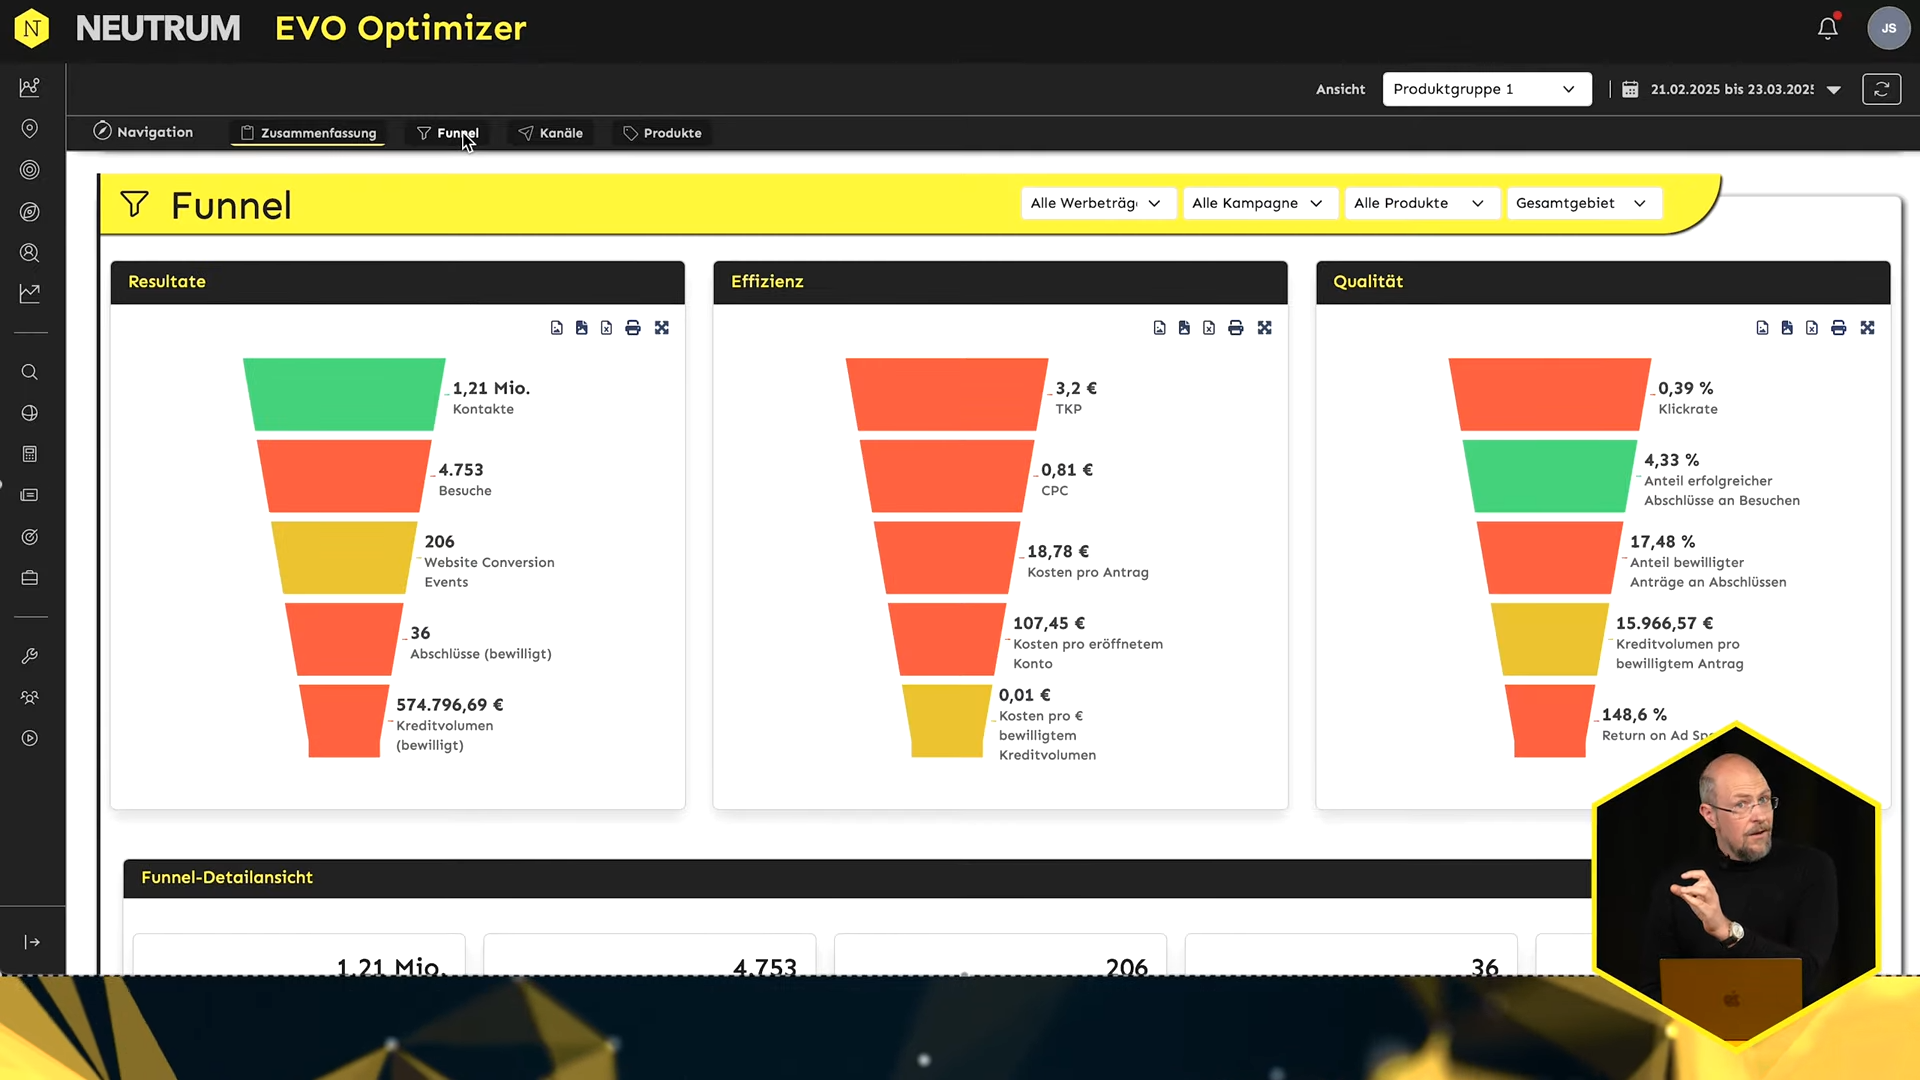This screenshot has width=1920, height=1080.
Task: Switch to the Zusammenfassung tab
Action: (308, 133)
